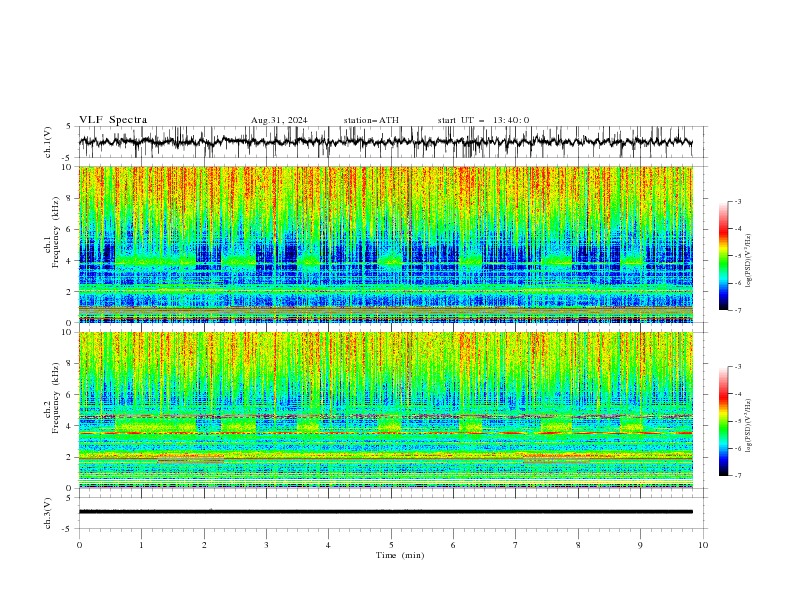Screen dimensions: 792x612
Task: Click time axis tick label "0"
Action: click(x=79, y=545)
